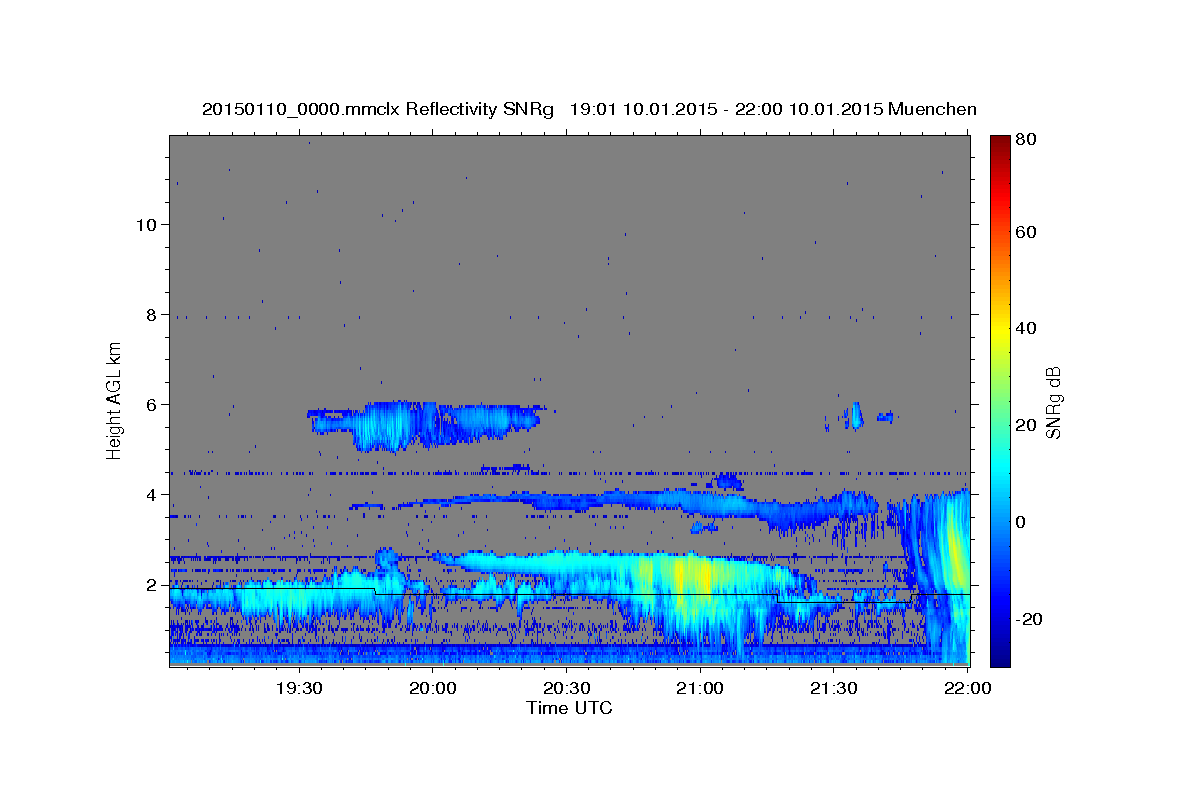The image size is (1200, 800).
Task: Click the height tick label 8
Action: point(152,314)
